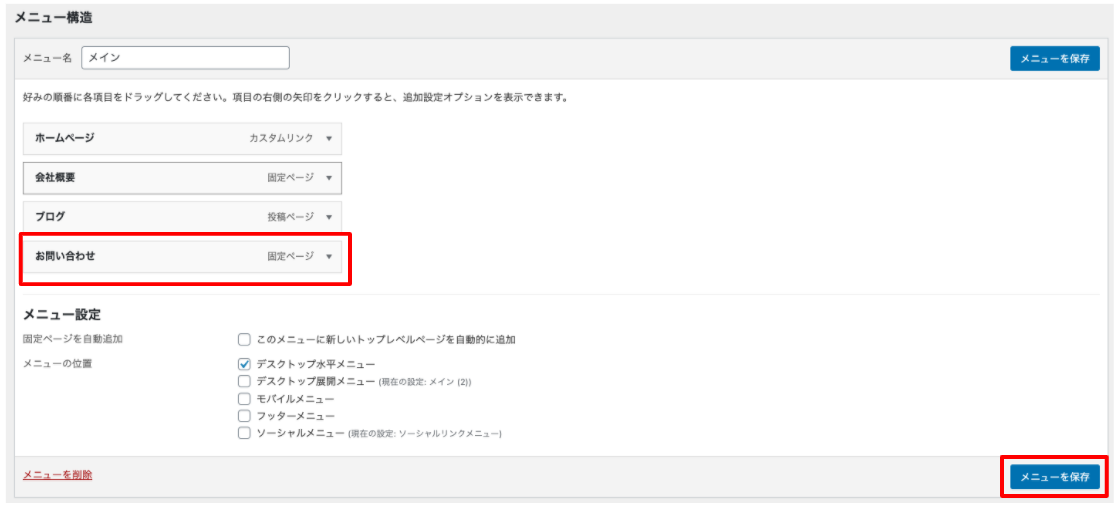Image resolution: width=1119 pixels, height=505 pixels.
Task: Expand the 会社概要 item settings arrow
Action: [328, 178]
